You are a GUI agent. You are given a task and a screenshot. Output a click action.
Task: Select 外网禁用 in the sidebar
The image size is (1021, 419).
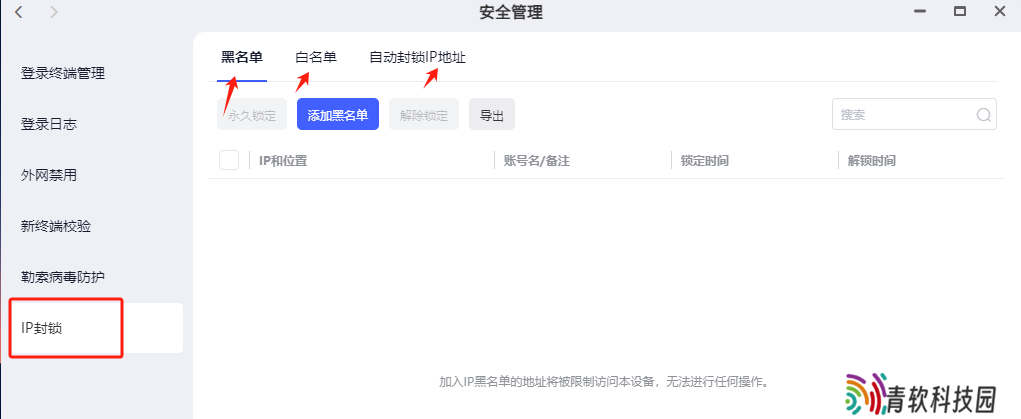click(x=49, y=175)
